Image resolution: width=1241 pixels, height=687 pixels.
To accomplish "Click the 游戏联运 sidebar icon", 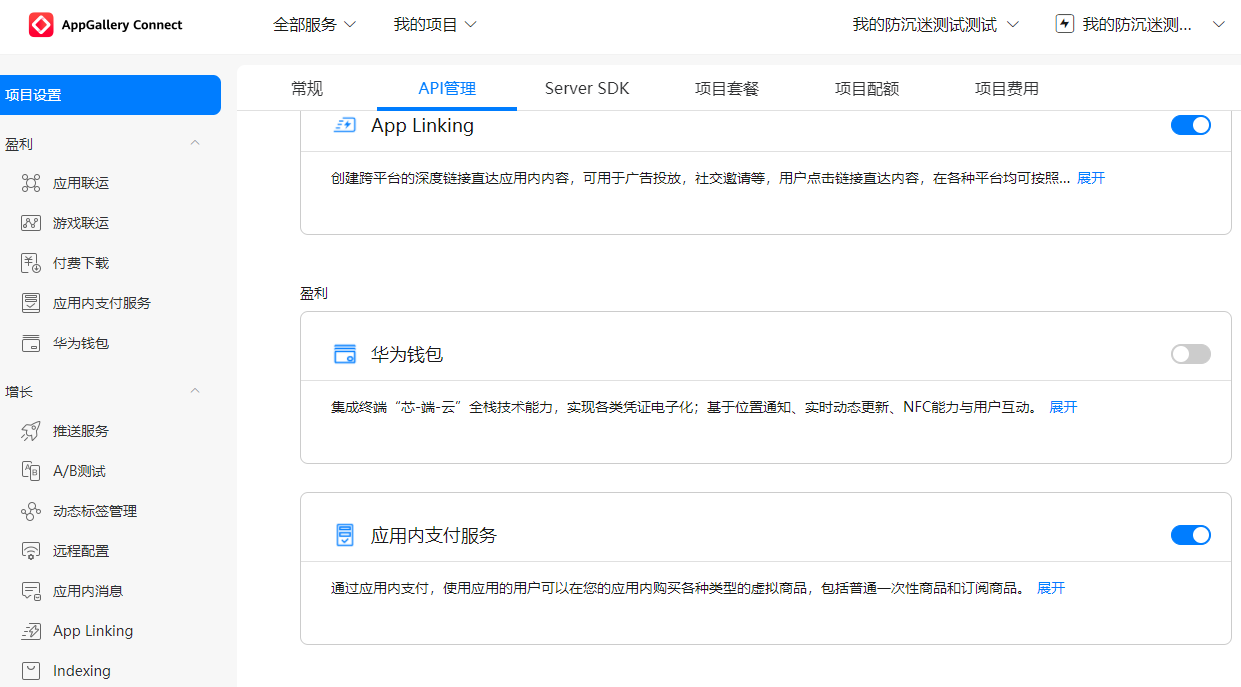I will pos(31,223).
